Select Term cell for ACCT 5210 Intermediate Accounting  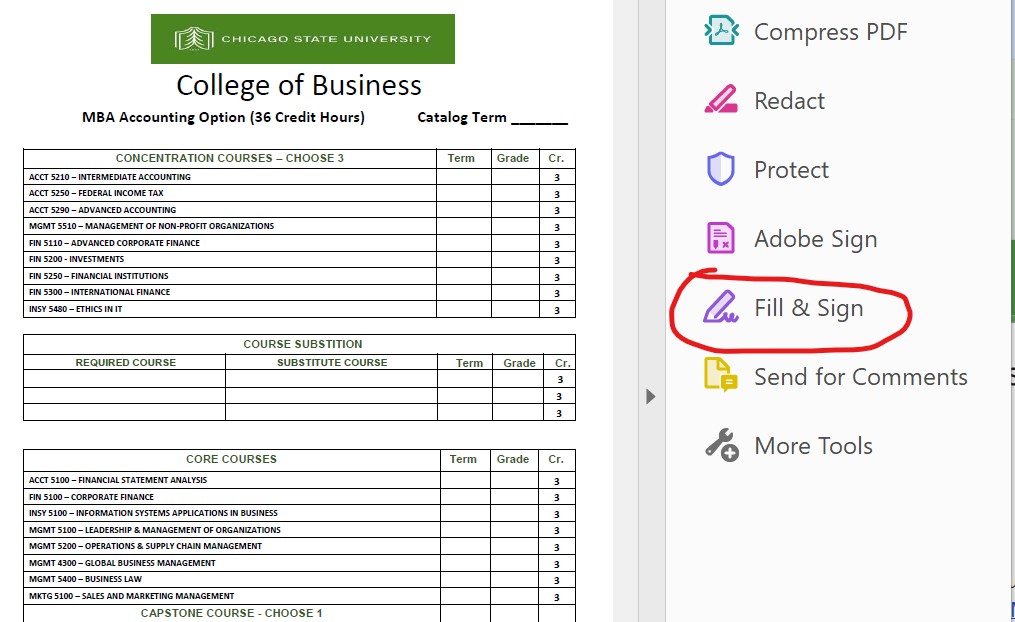coord(462,177)
